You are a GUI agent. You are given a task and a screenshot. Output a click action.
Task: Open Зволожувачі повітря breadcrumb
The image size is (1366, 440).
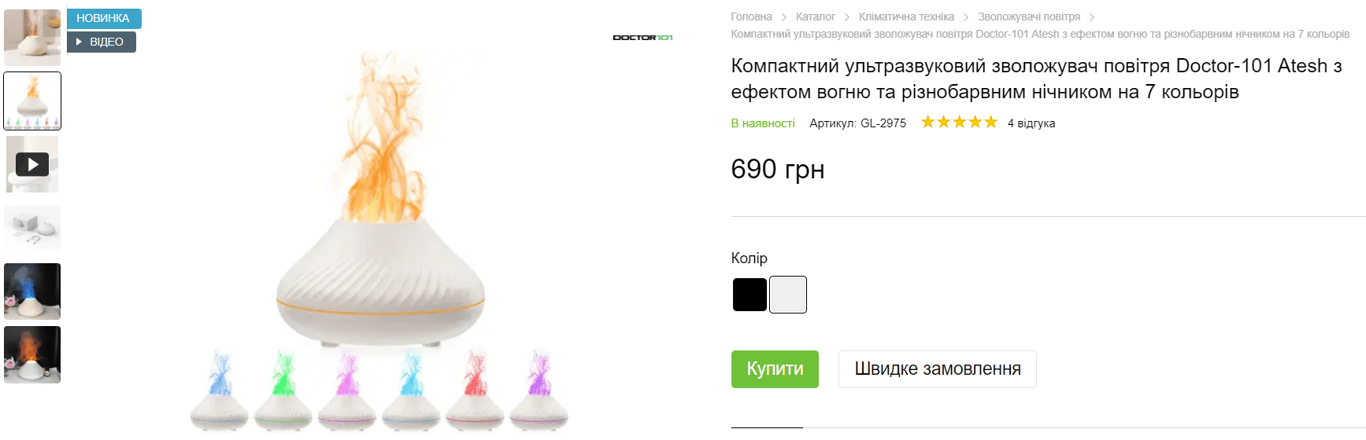1029,17
